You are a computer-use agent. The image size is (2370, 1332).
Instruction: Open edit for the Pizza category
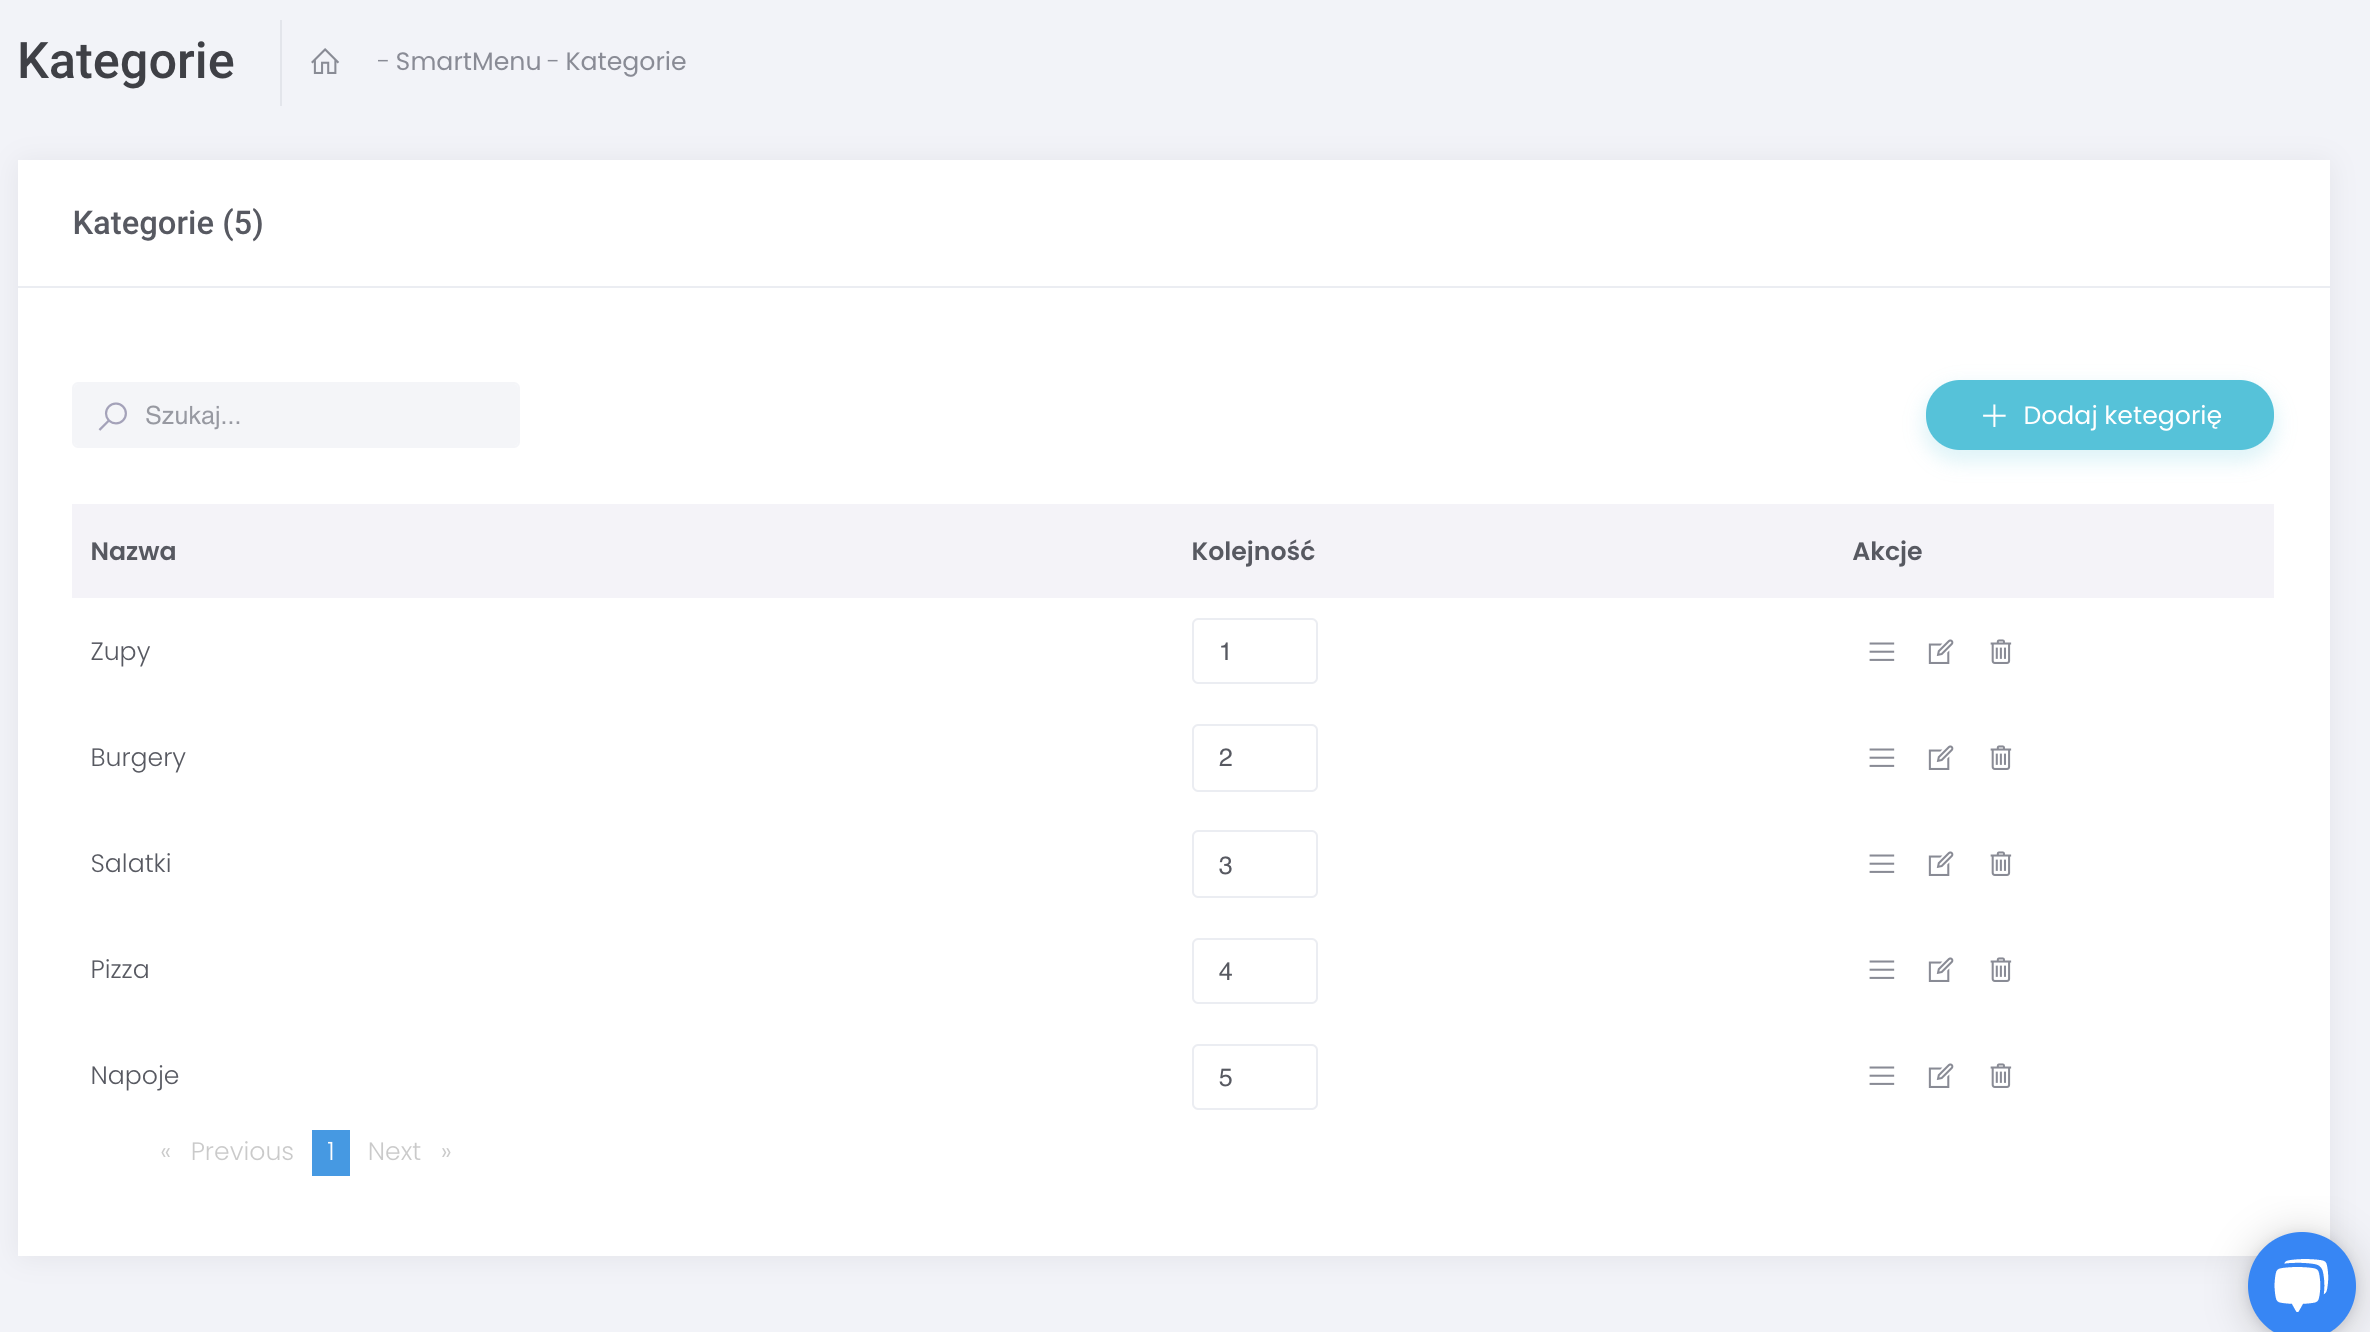click(1940, 970)
